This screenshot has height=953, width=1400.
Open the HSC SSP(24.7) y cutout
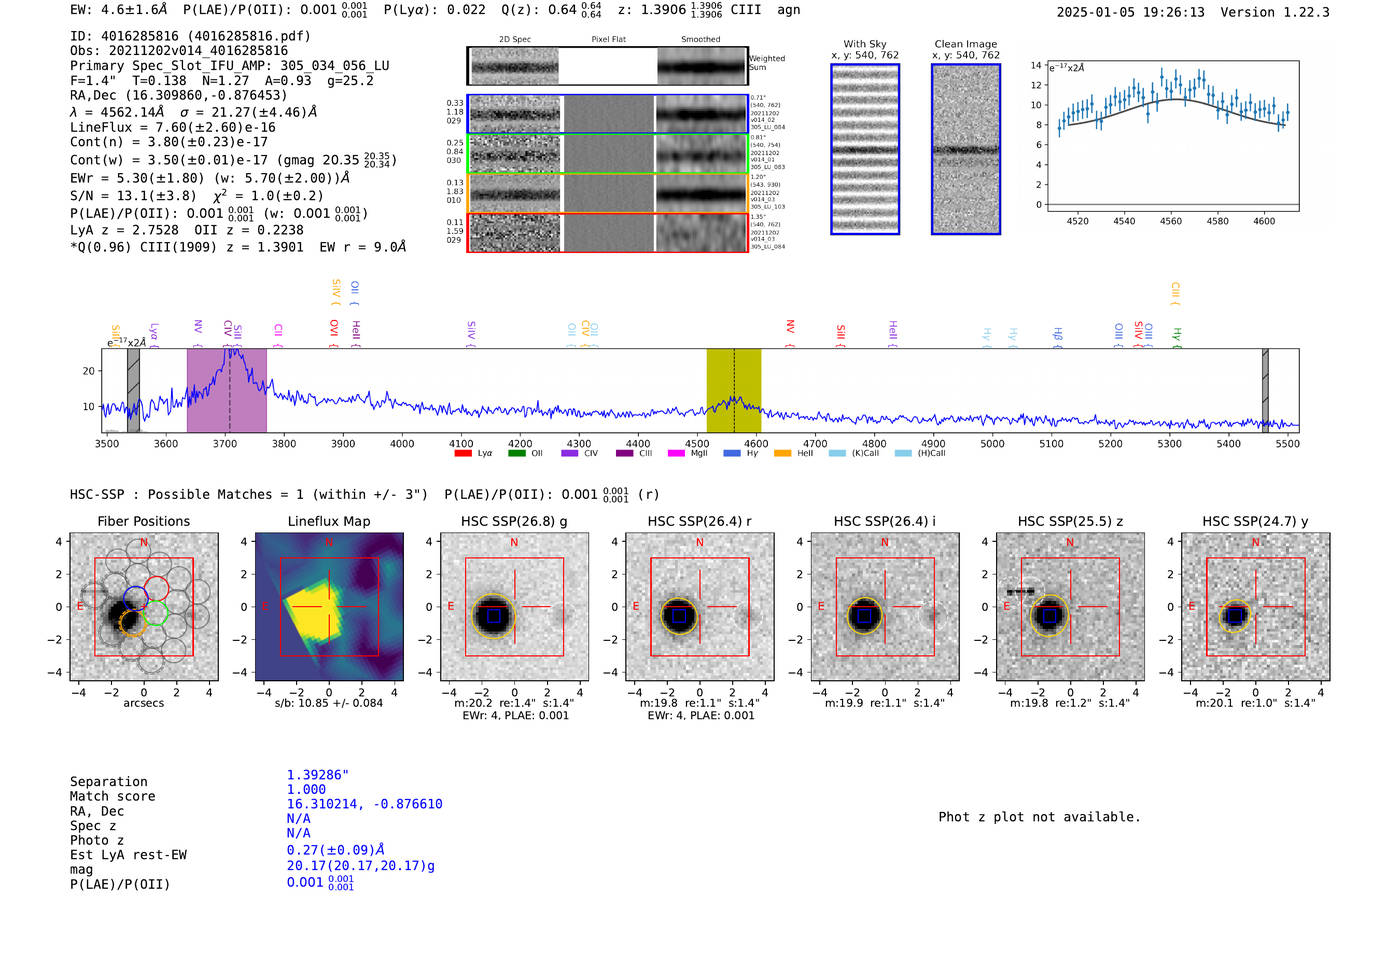pos(1255,606)
